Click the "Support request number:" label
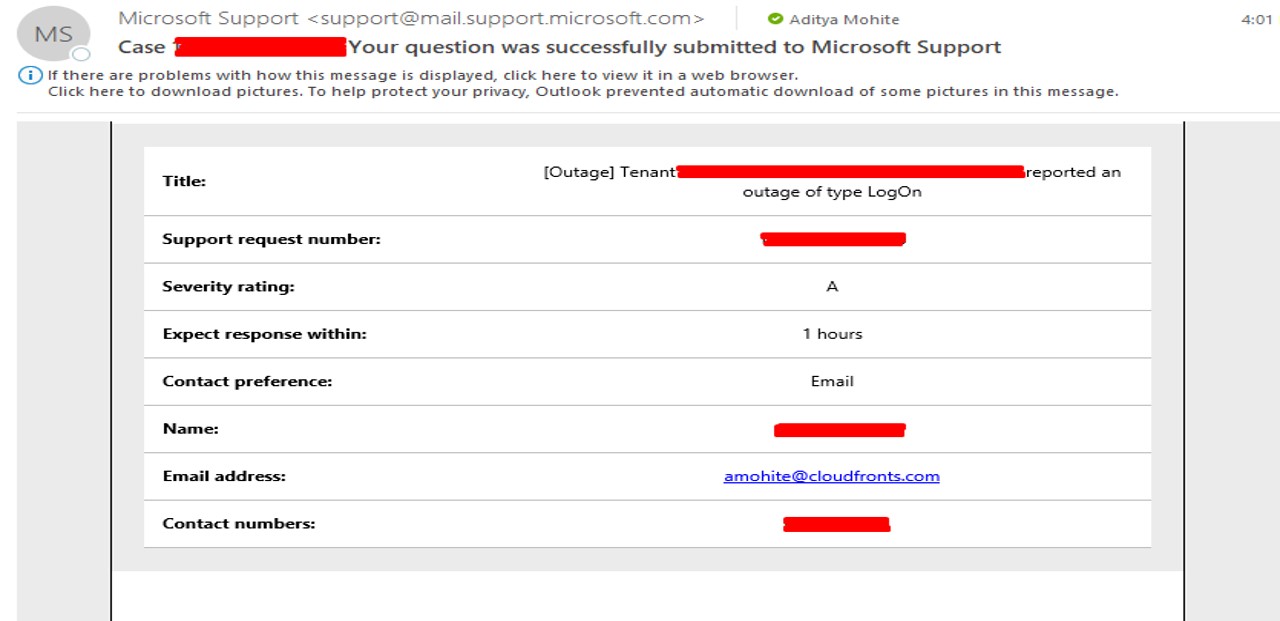 (271, 239)
